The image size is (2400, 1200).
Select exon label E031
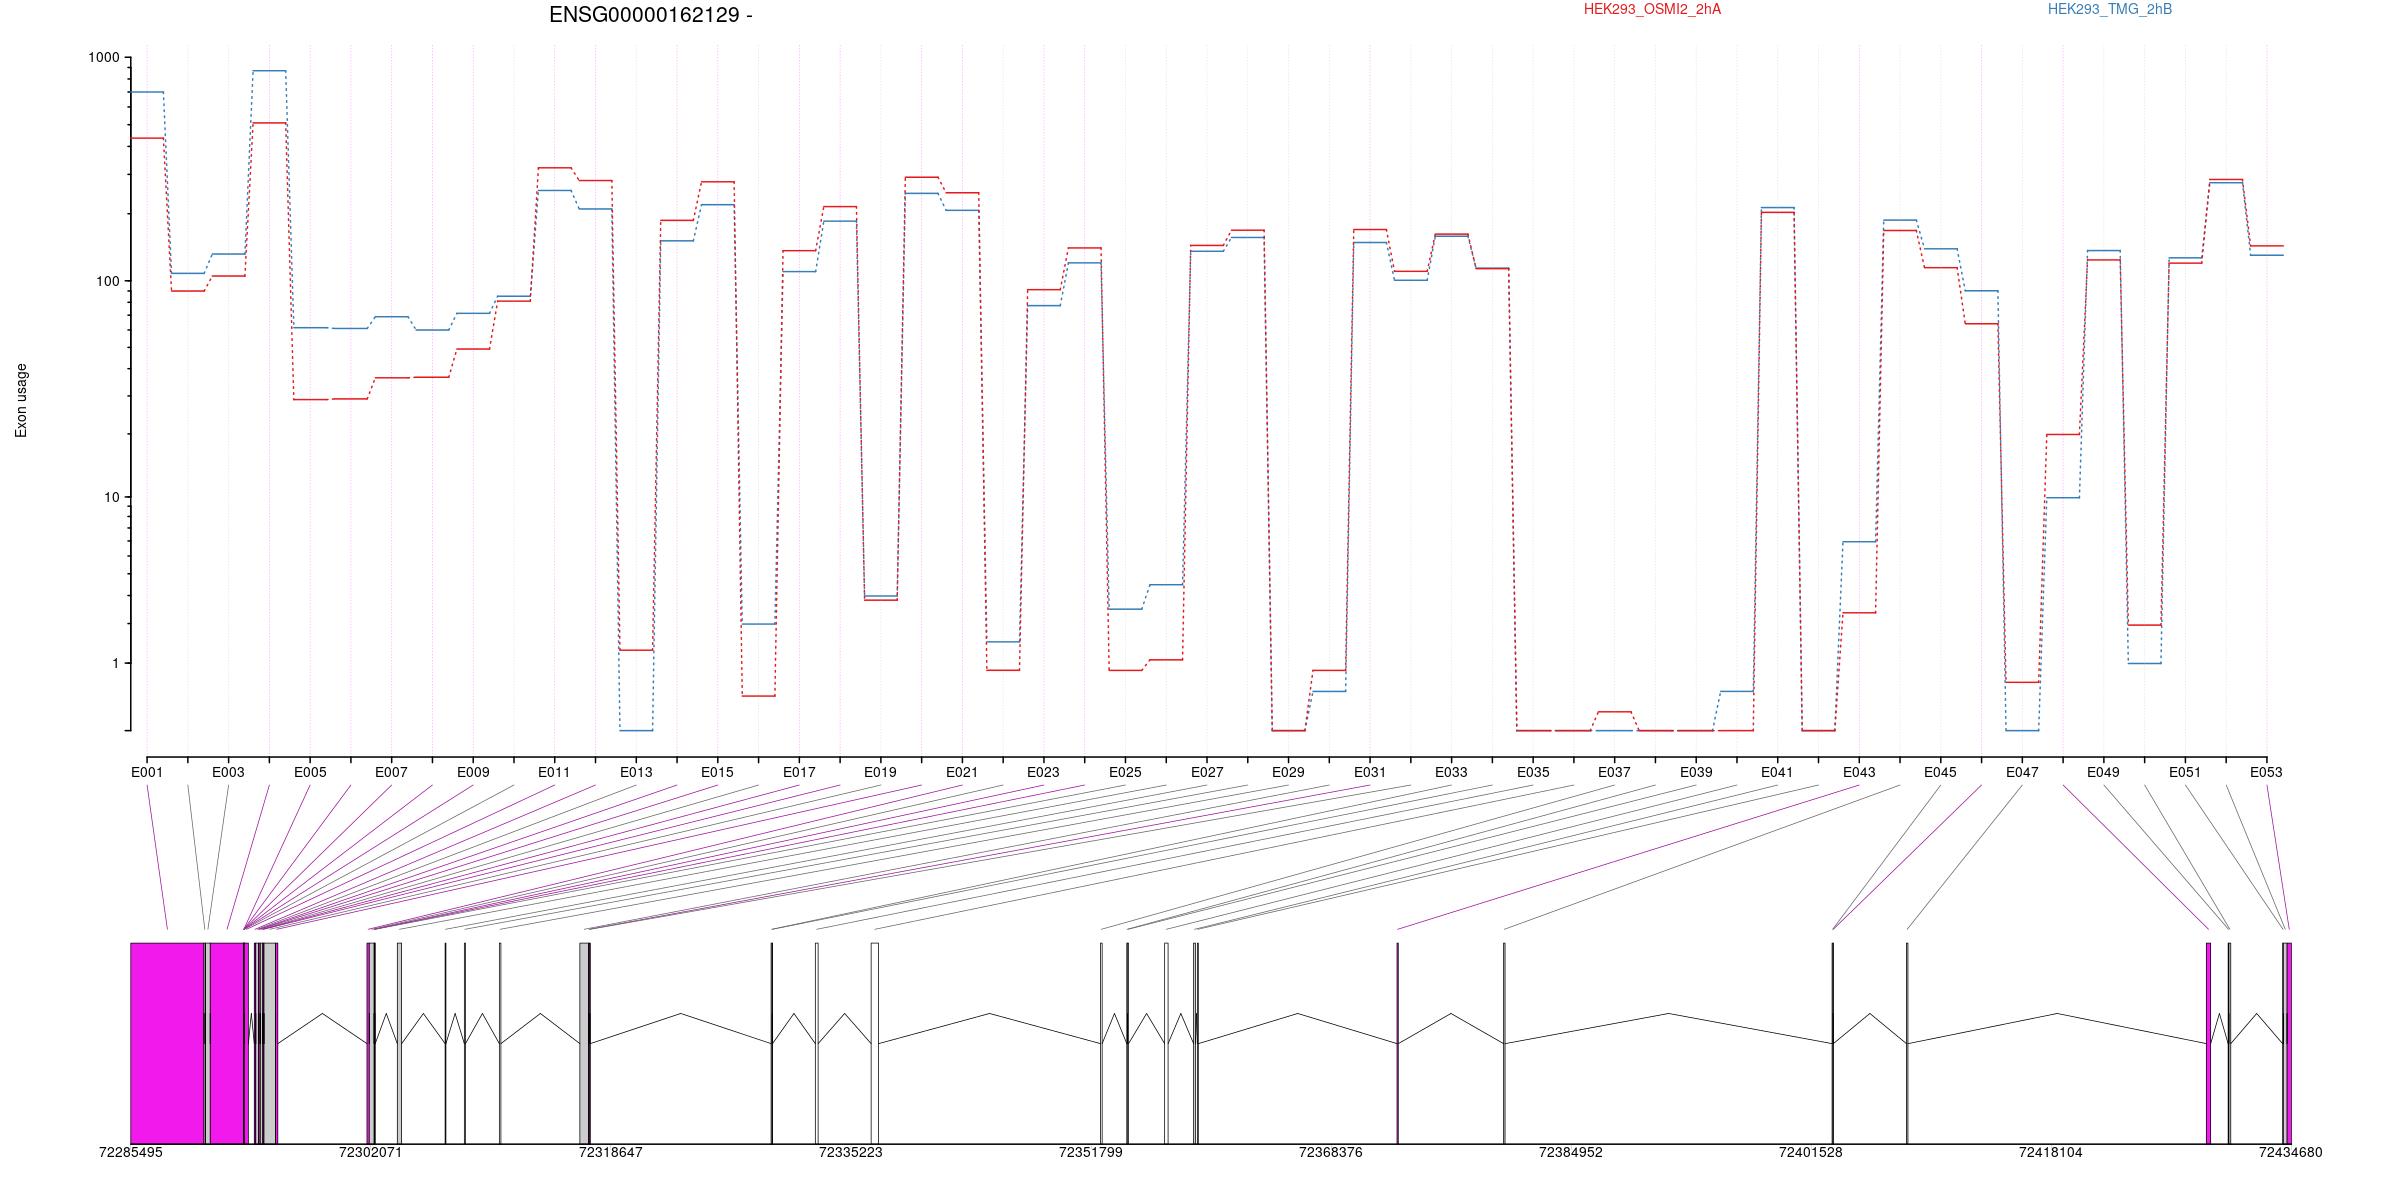pyautogui.click(x=1370, y=772)
